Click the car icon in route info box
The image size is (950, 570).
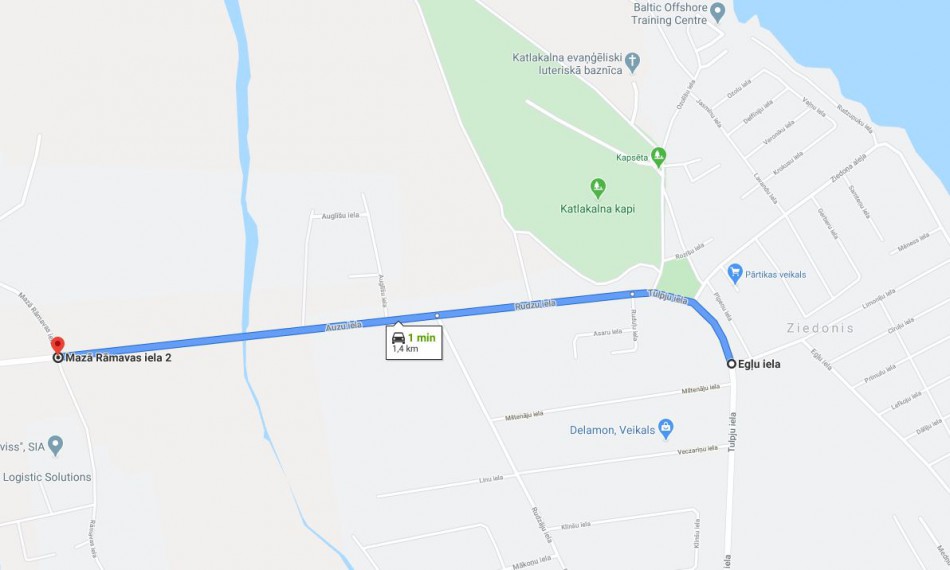tap(398, 338)
